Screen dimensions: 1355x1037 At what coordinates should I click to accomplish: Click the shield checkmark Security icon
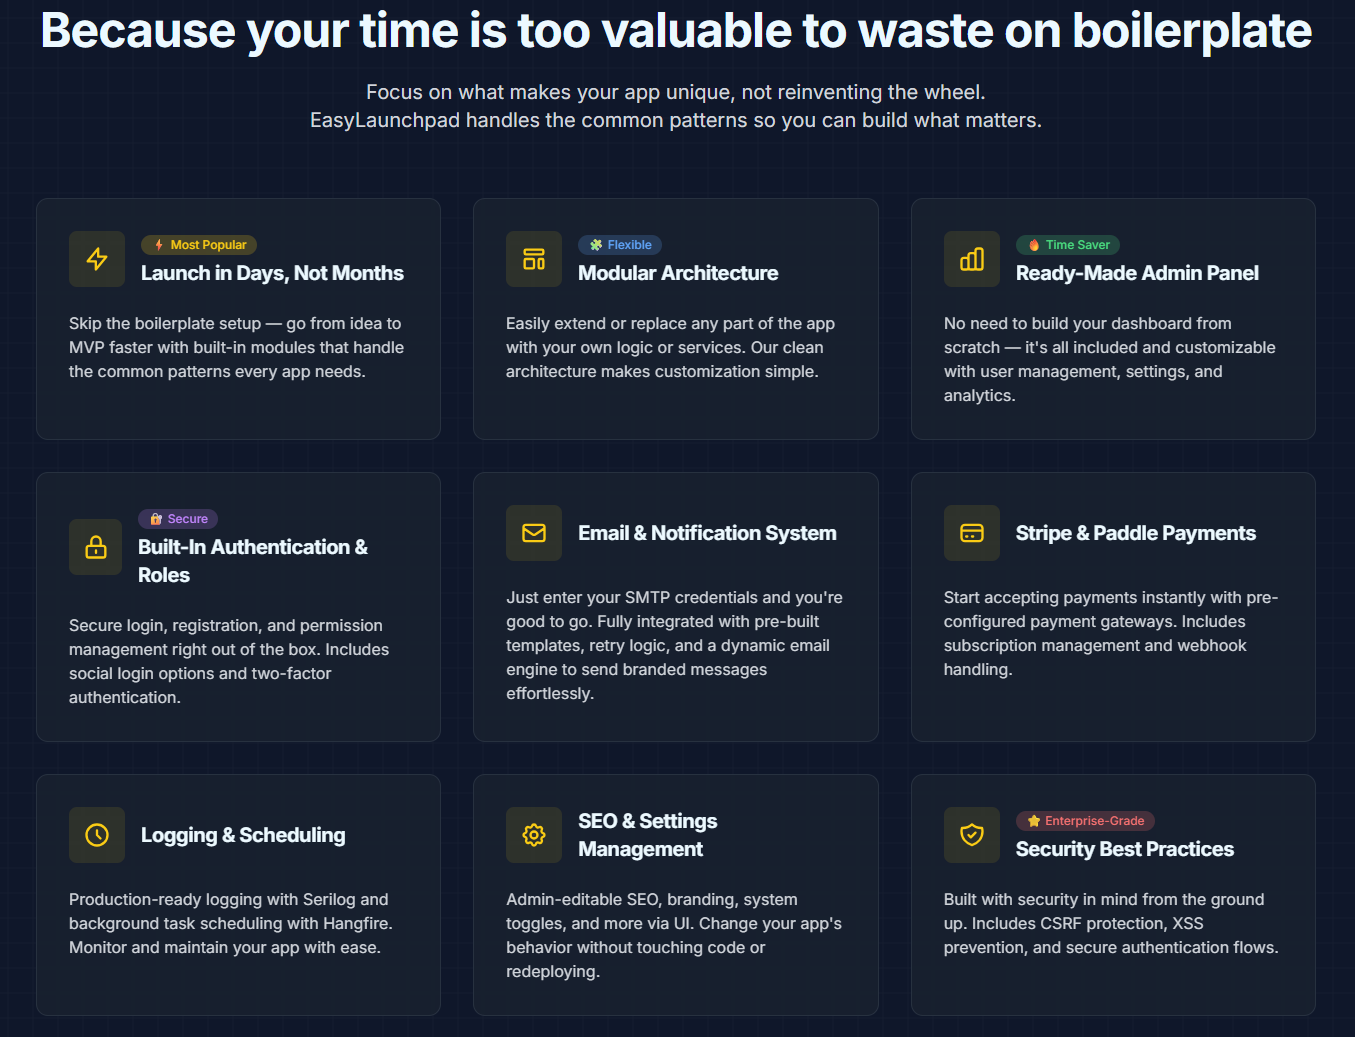972,835
